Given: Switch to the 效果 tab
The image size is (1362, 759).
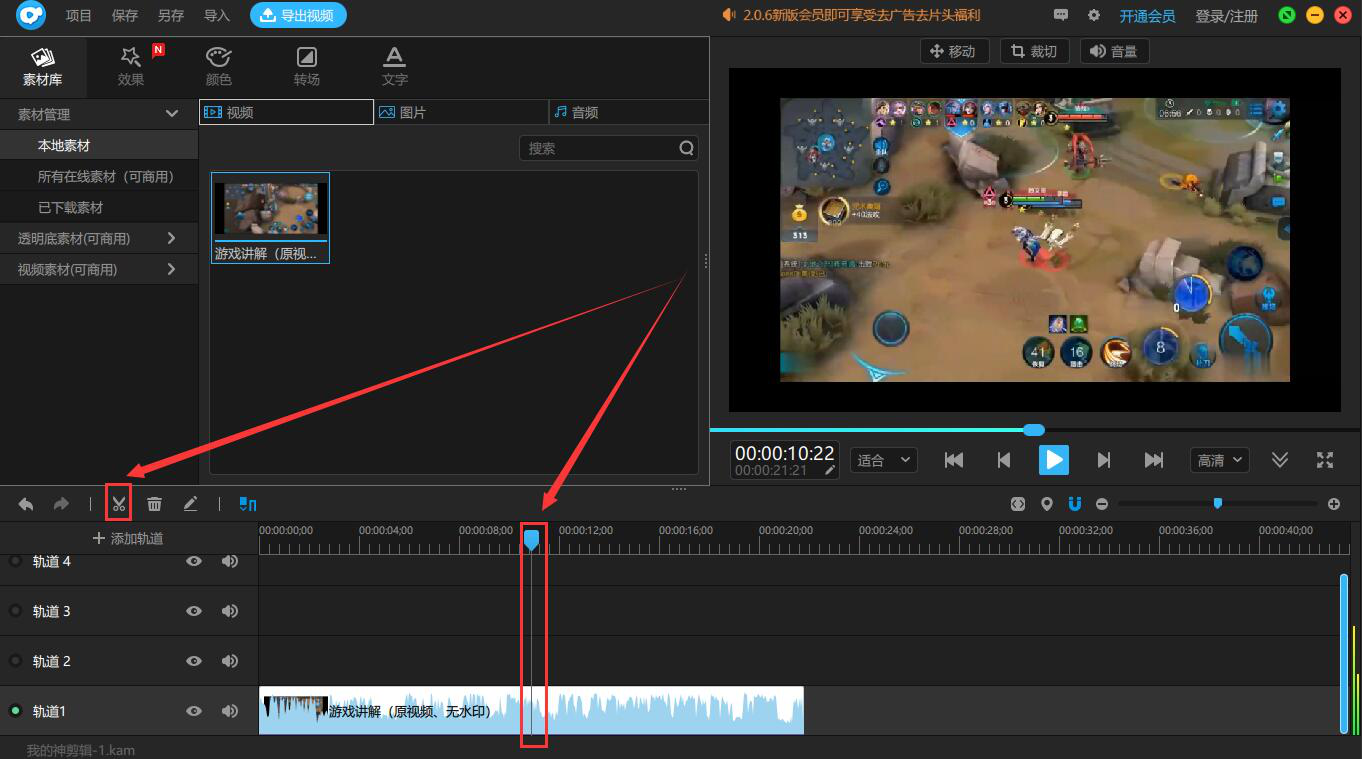Looking at the screenshot, I should coord(131,65).
